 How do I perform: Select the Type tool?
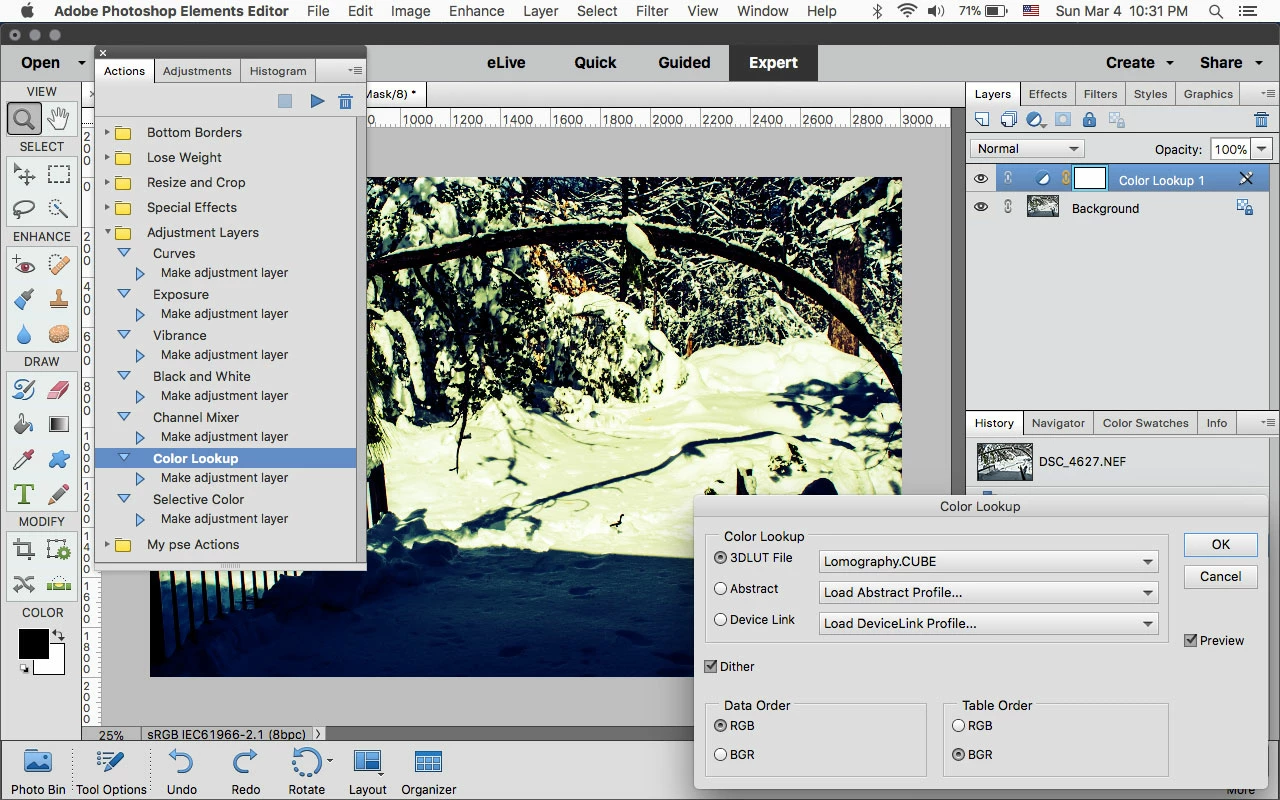click(x=24, y=494)
